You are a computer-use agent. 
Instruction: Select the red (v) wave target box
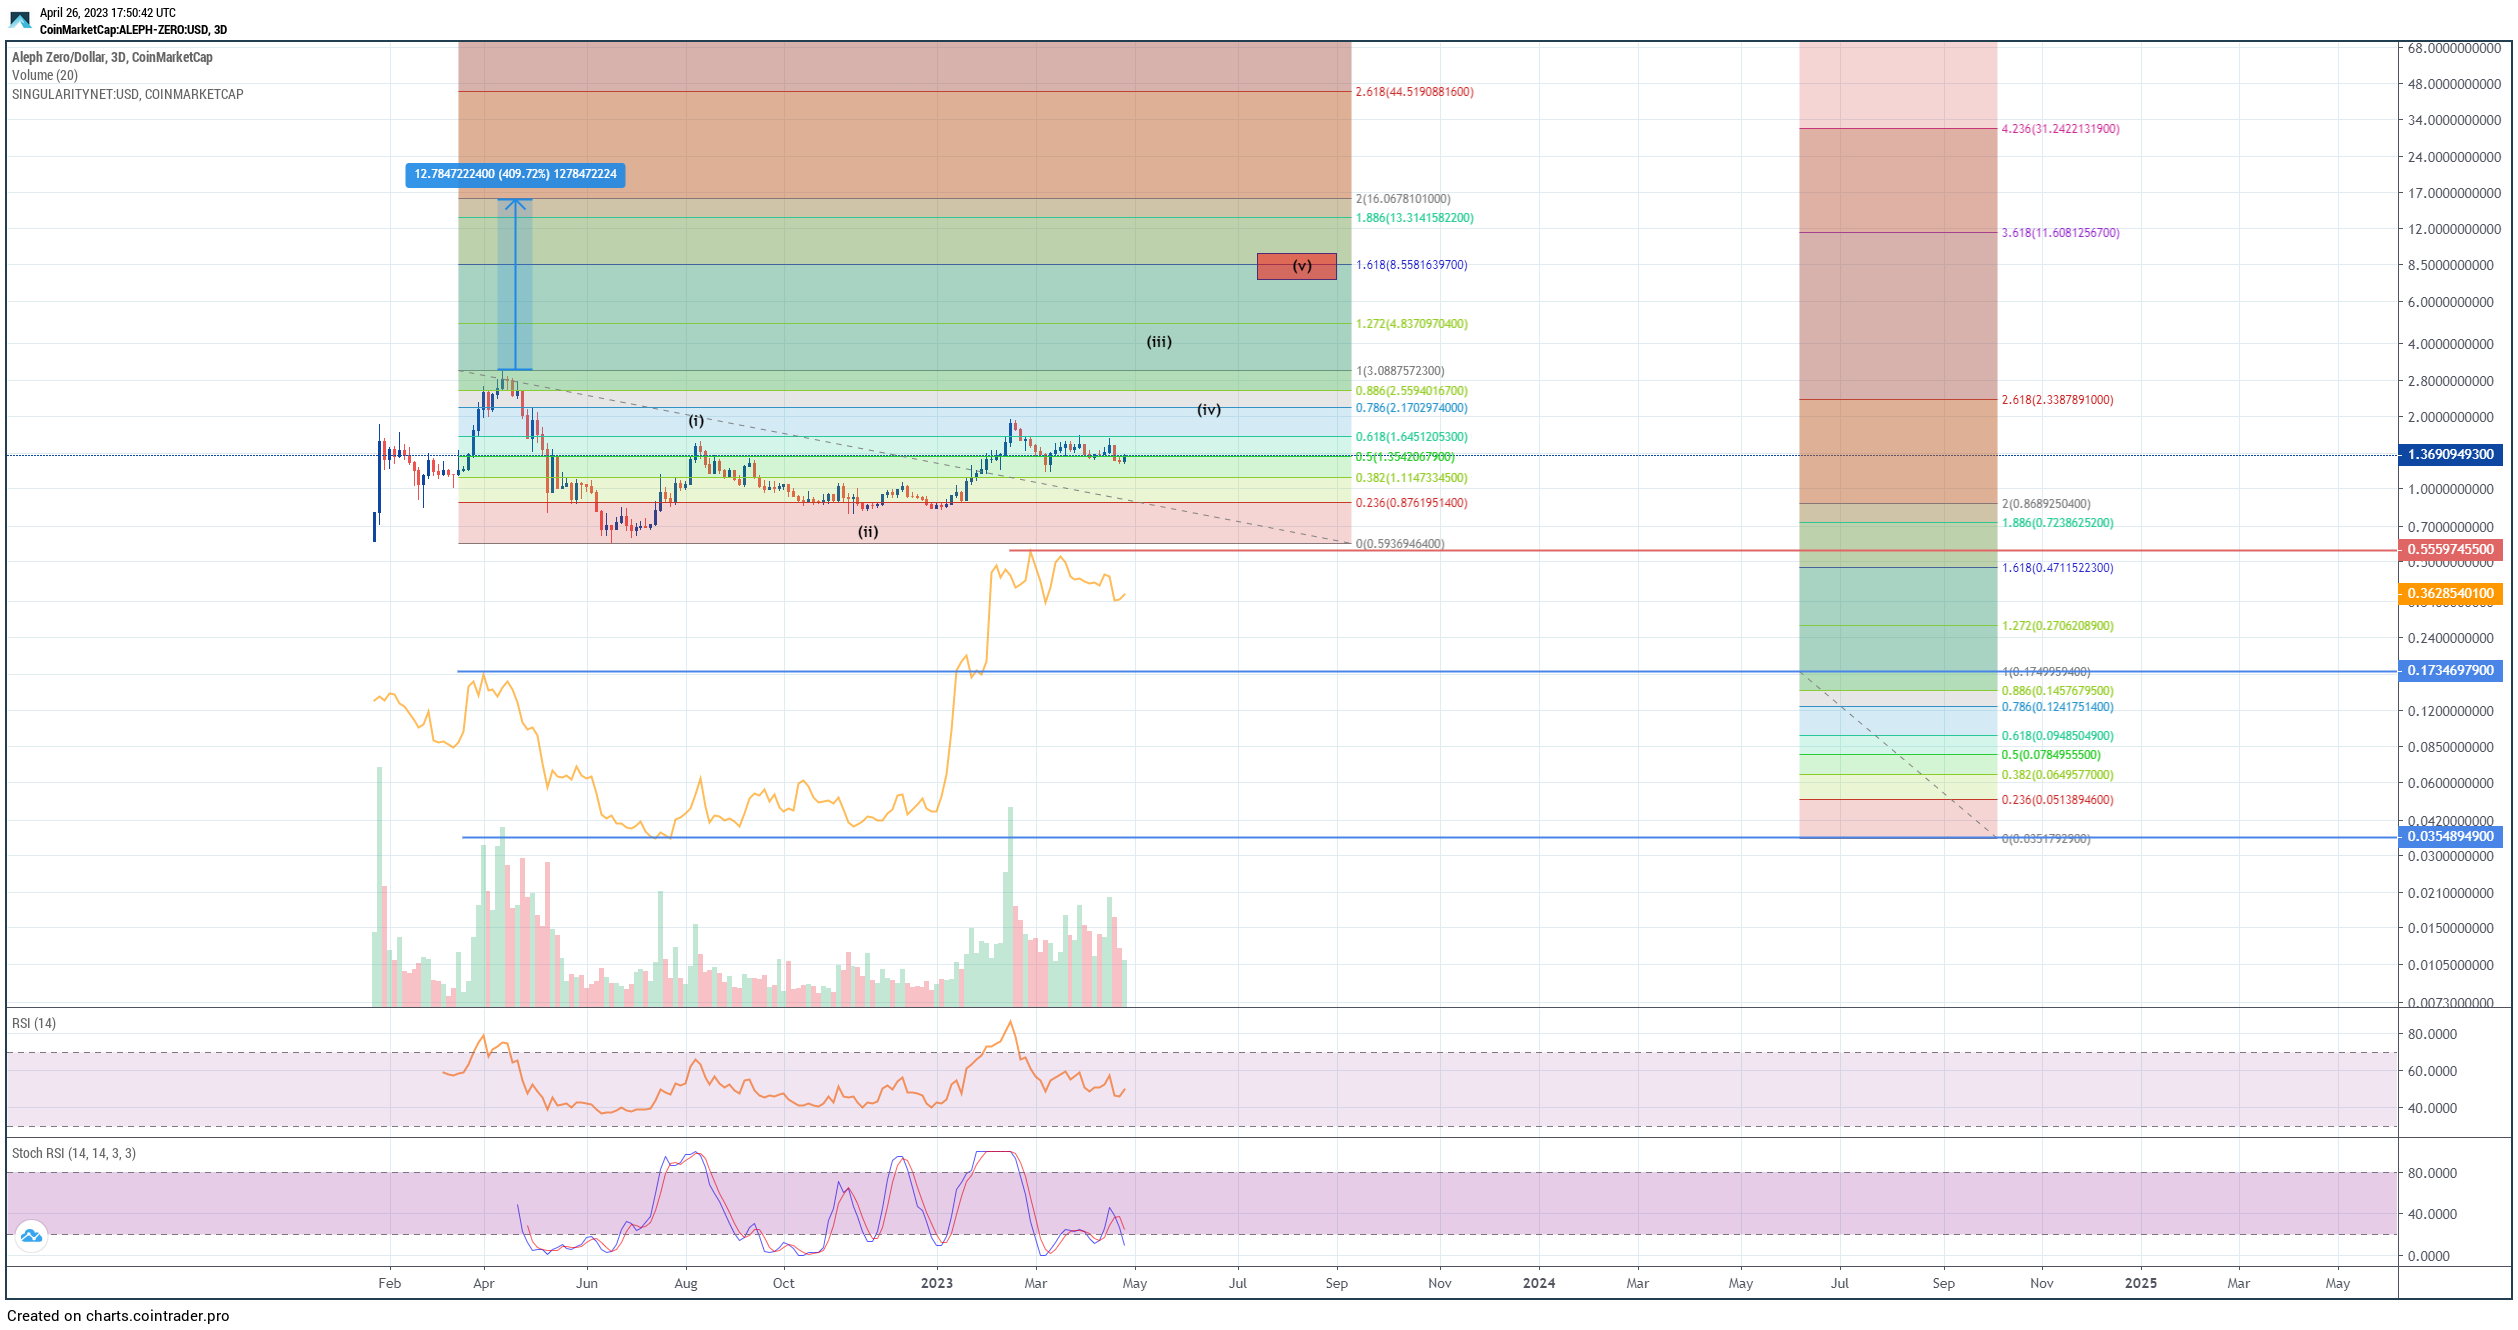point(1296,266)
